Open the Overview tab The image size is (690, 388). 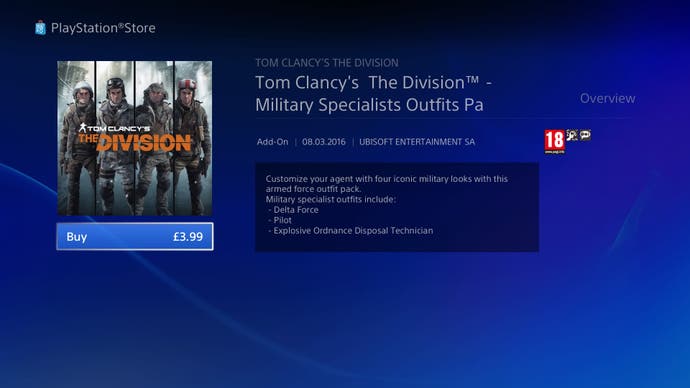point(607,98)
